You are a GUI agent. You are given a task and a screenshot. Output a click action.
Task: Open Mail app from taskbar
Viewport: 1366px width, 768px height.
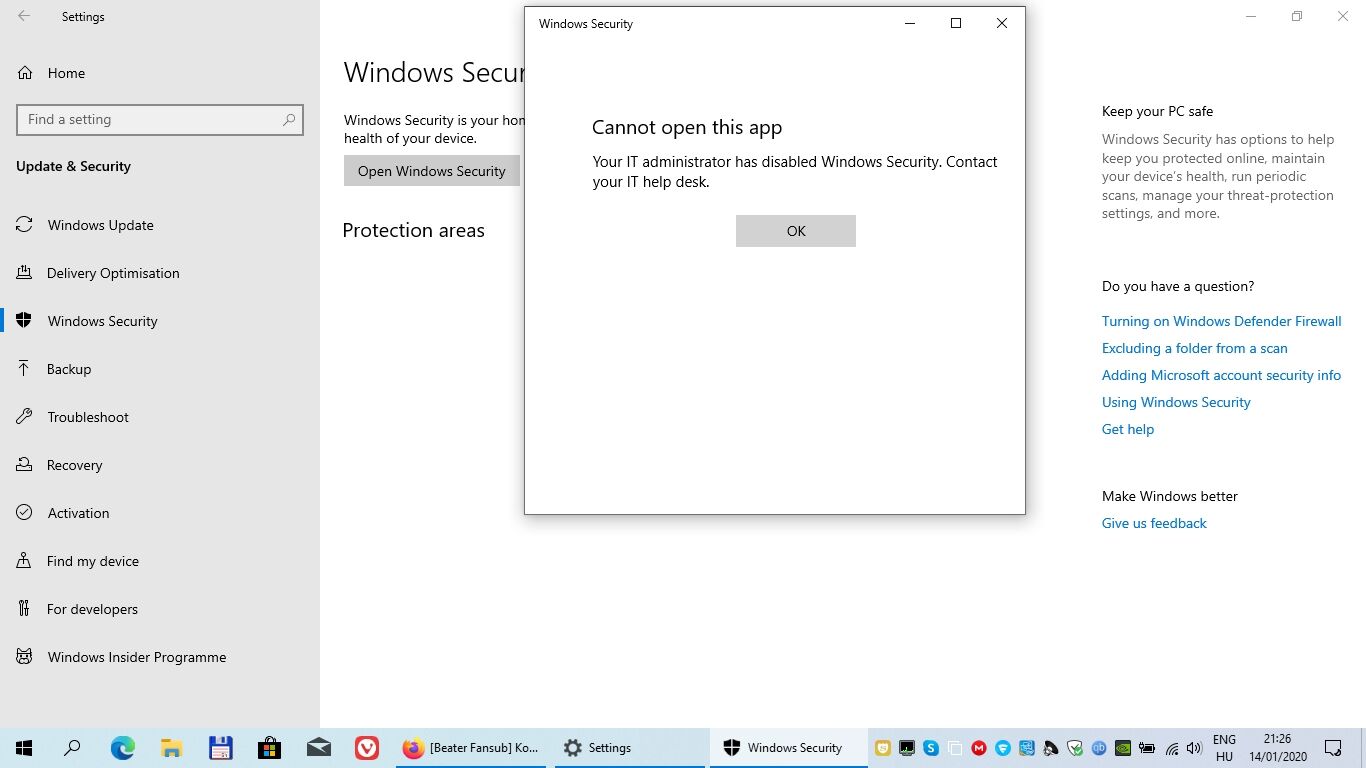[x=318, y=748]
